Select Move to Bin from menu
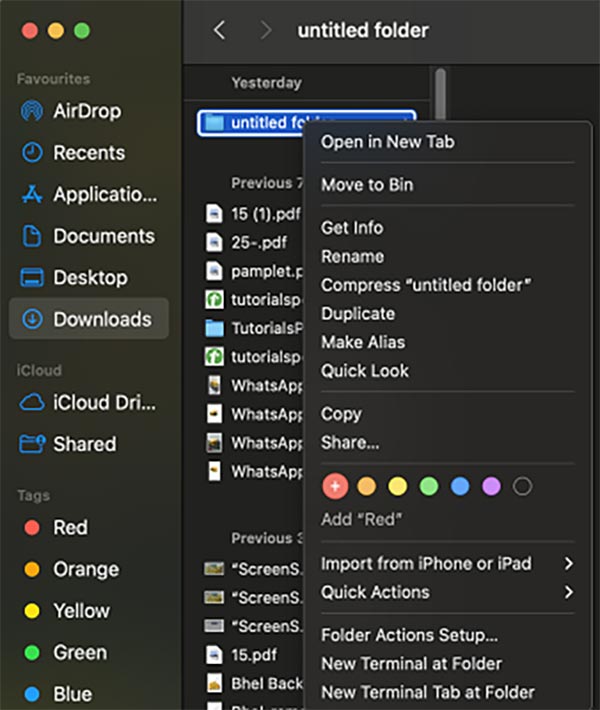The image size is (600, 710). pyautogui.click(x=366, y=185)
